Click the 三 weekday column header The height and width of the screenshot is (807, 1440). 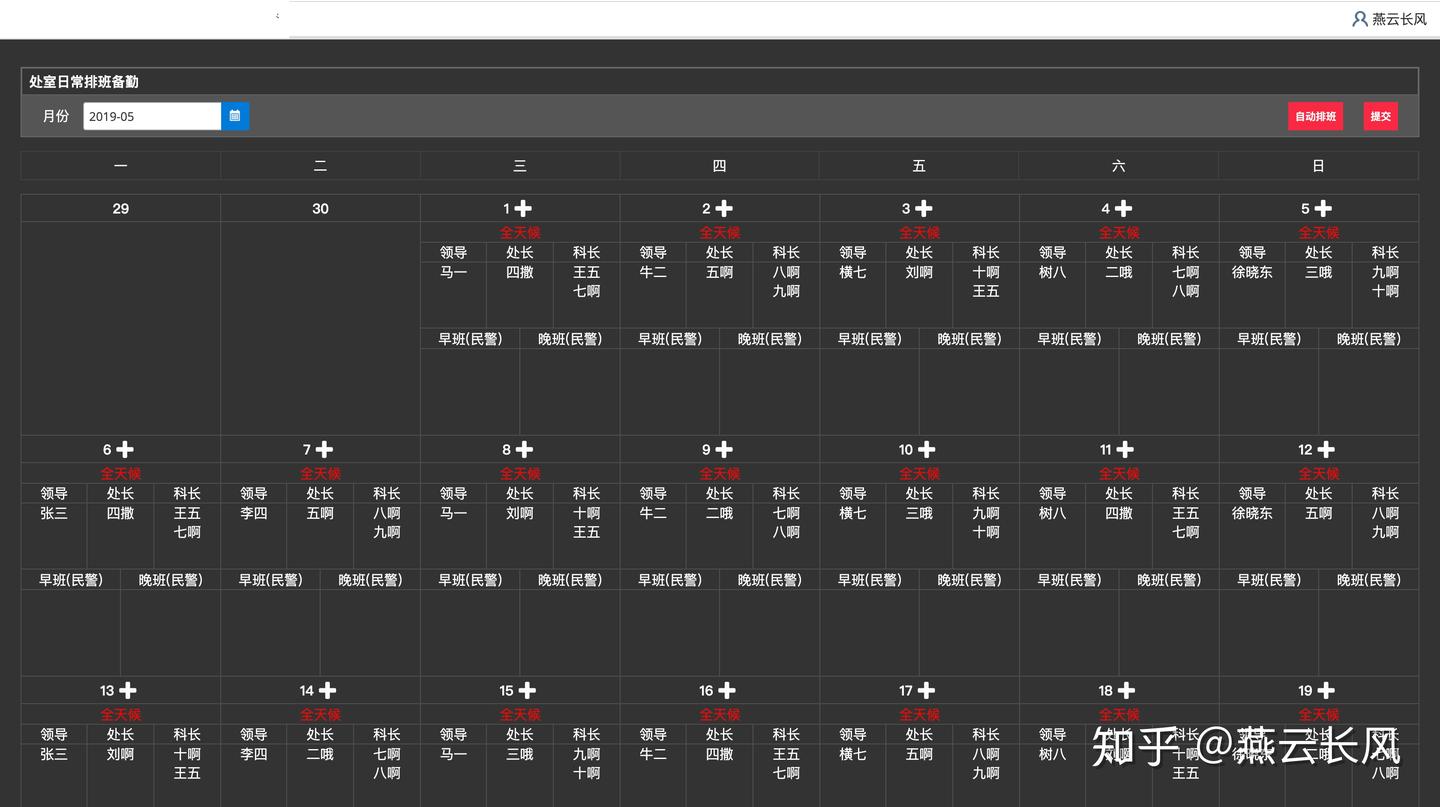pos(520,166)
